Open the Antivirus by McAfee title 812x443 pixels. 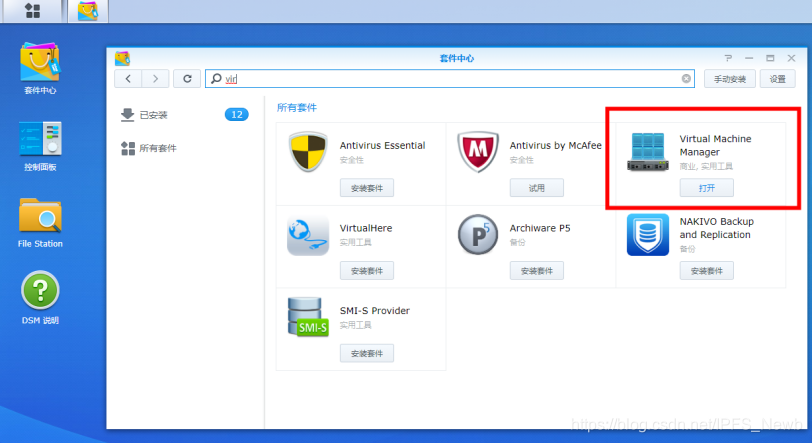click(556, 146)
